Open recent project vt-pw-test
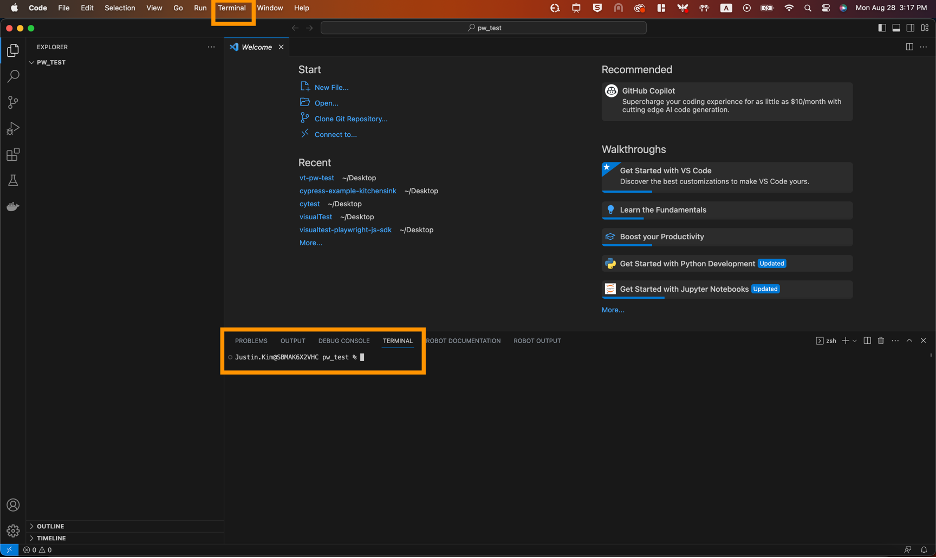 pyautogui.click(x=316, y=178)
